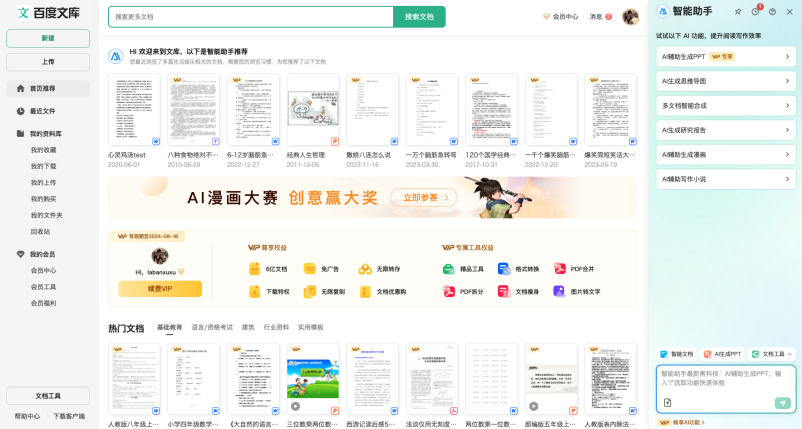Open assistant help question icon

click(x=772, y=12)
